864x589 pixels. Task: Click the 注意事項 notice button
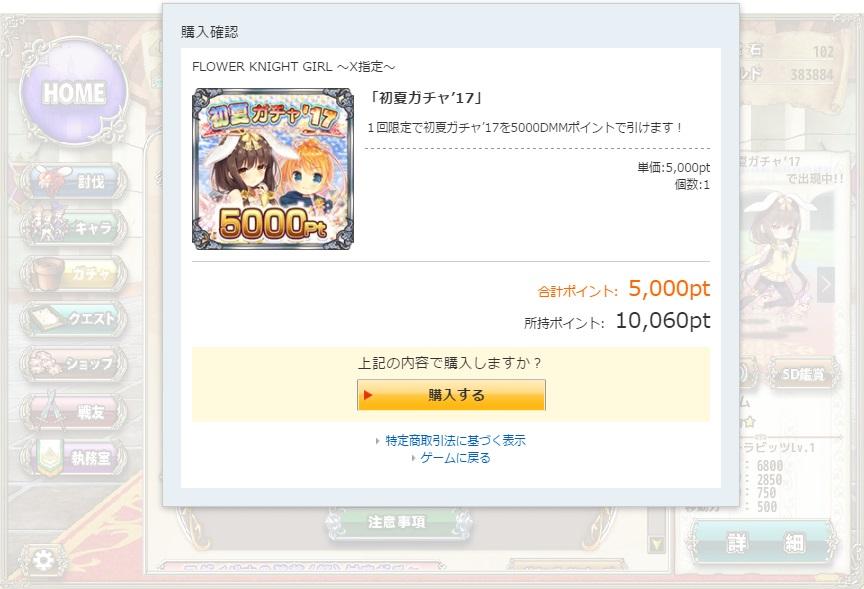(397, 522)
